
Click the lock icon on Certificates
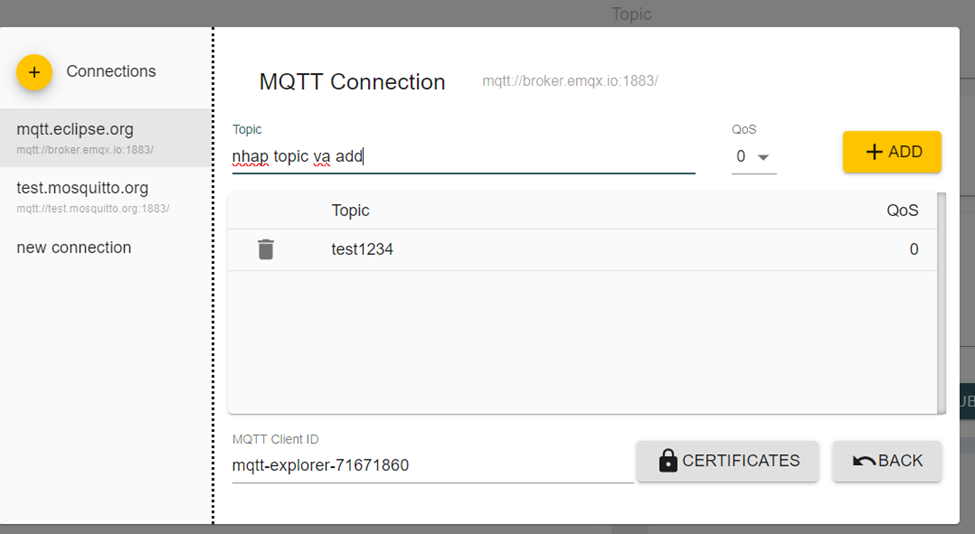(668, 461)
